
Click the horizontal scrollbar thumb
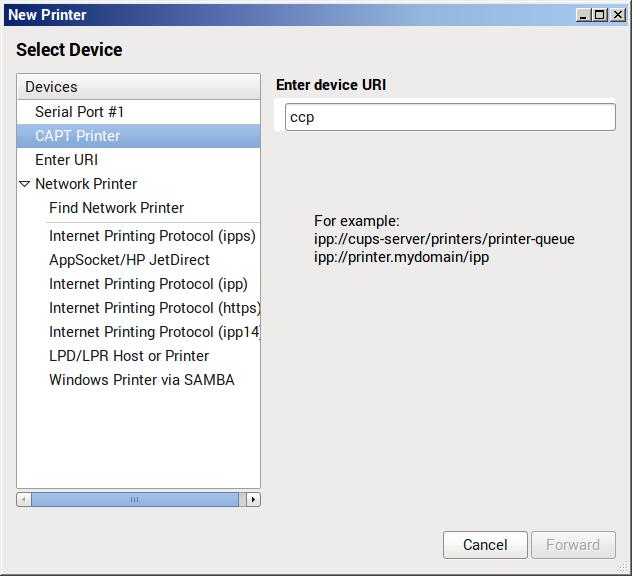[x=134, y=499]
